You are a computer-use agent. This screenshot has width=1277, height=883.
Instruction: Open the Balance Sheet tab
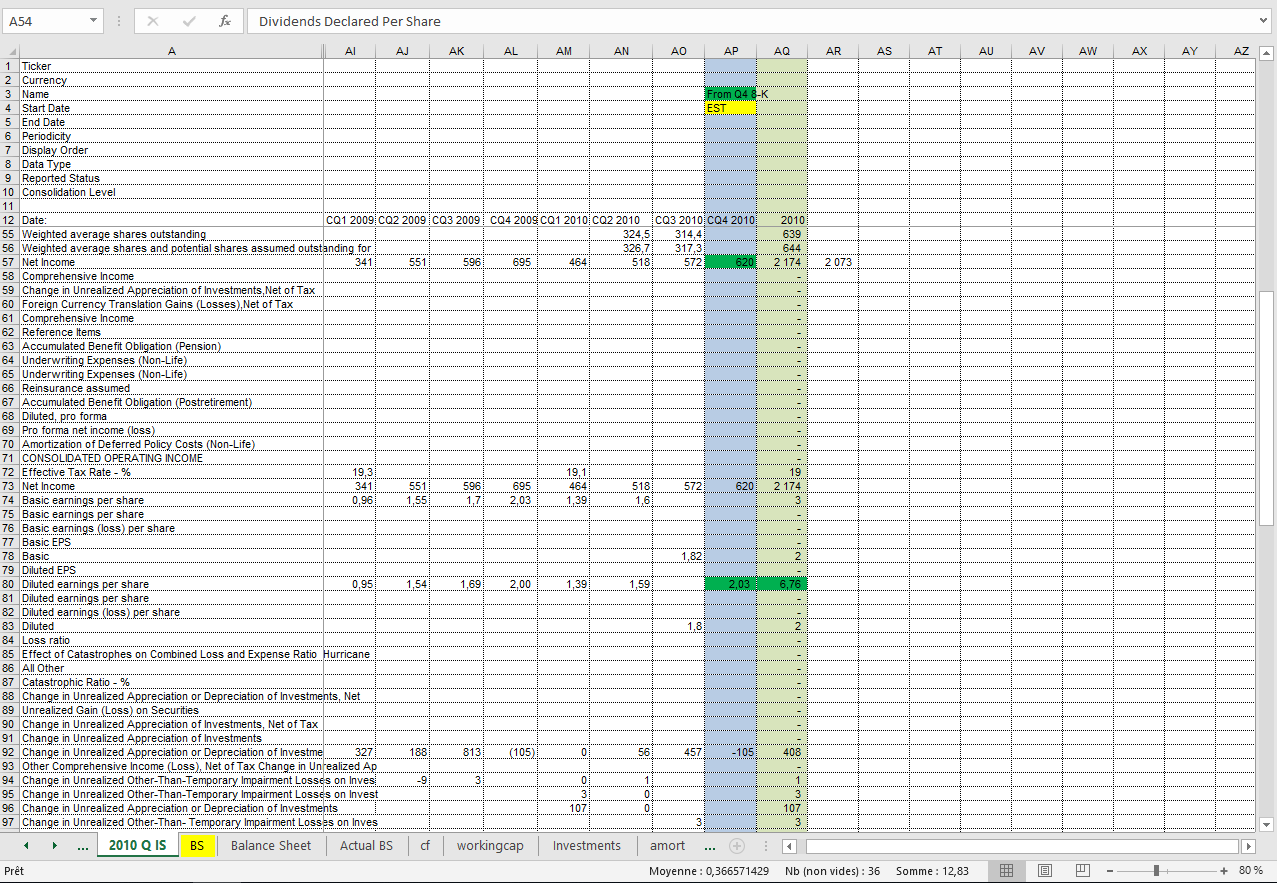pos(271,846)
